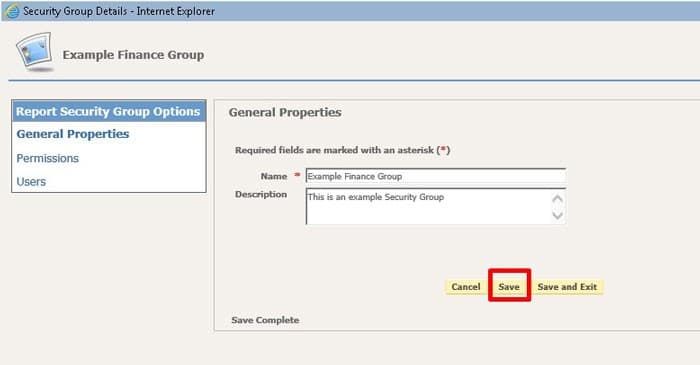Click the Save Complete status message
The width and height of the screenshot is (700, 365).
pos(265,320)
